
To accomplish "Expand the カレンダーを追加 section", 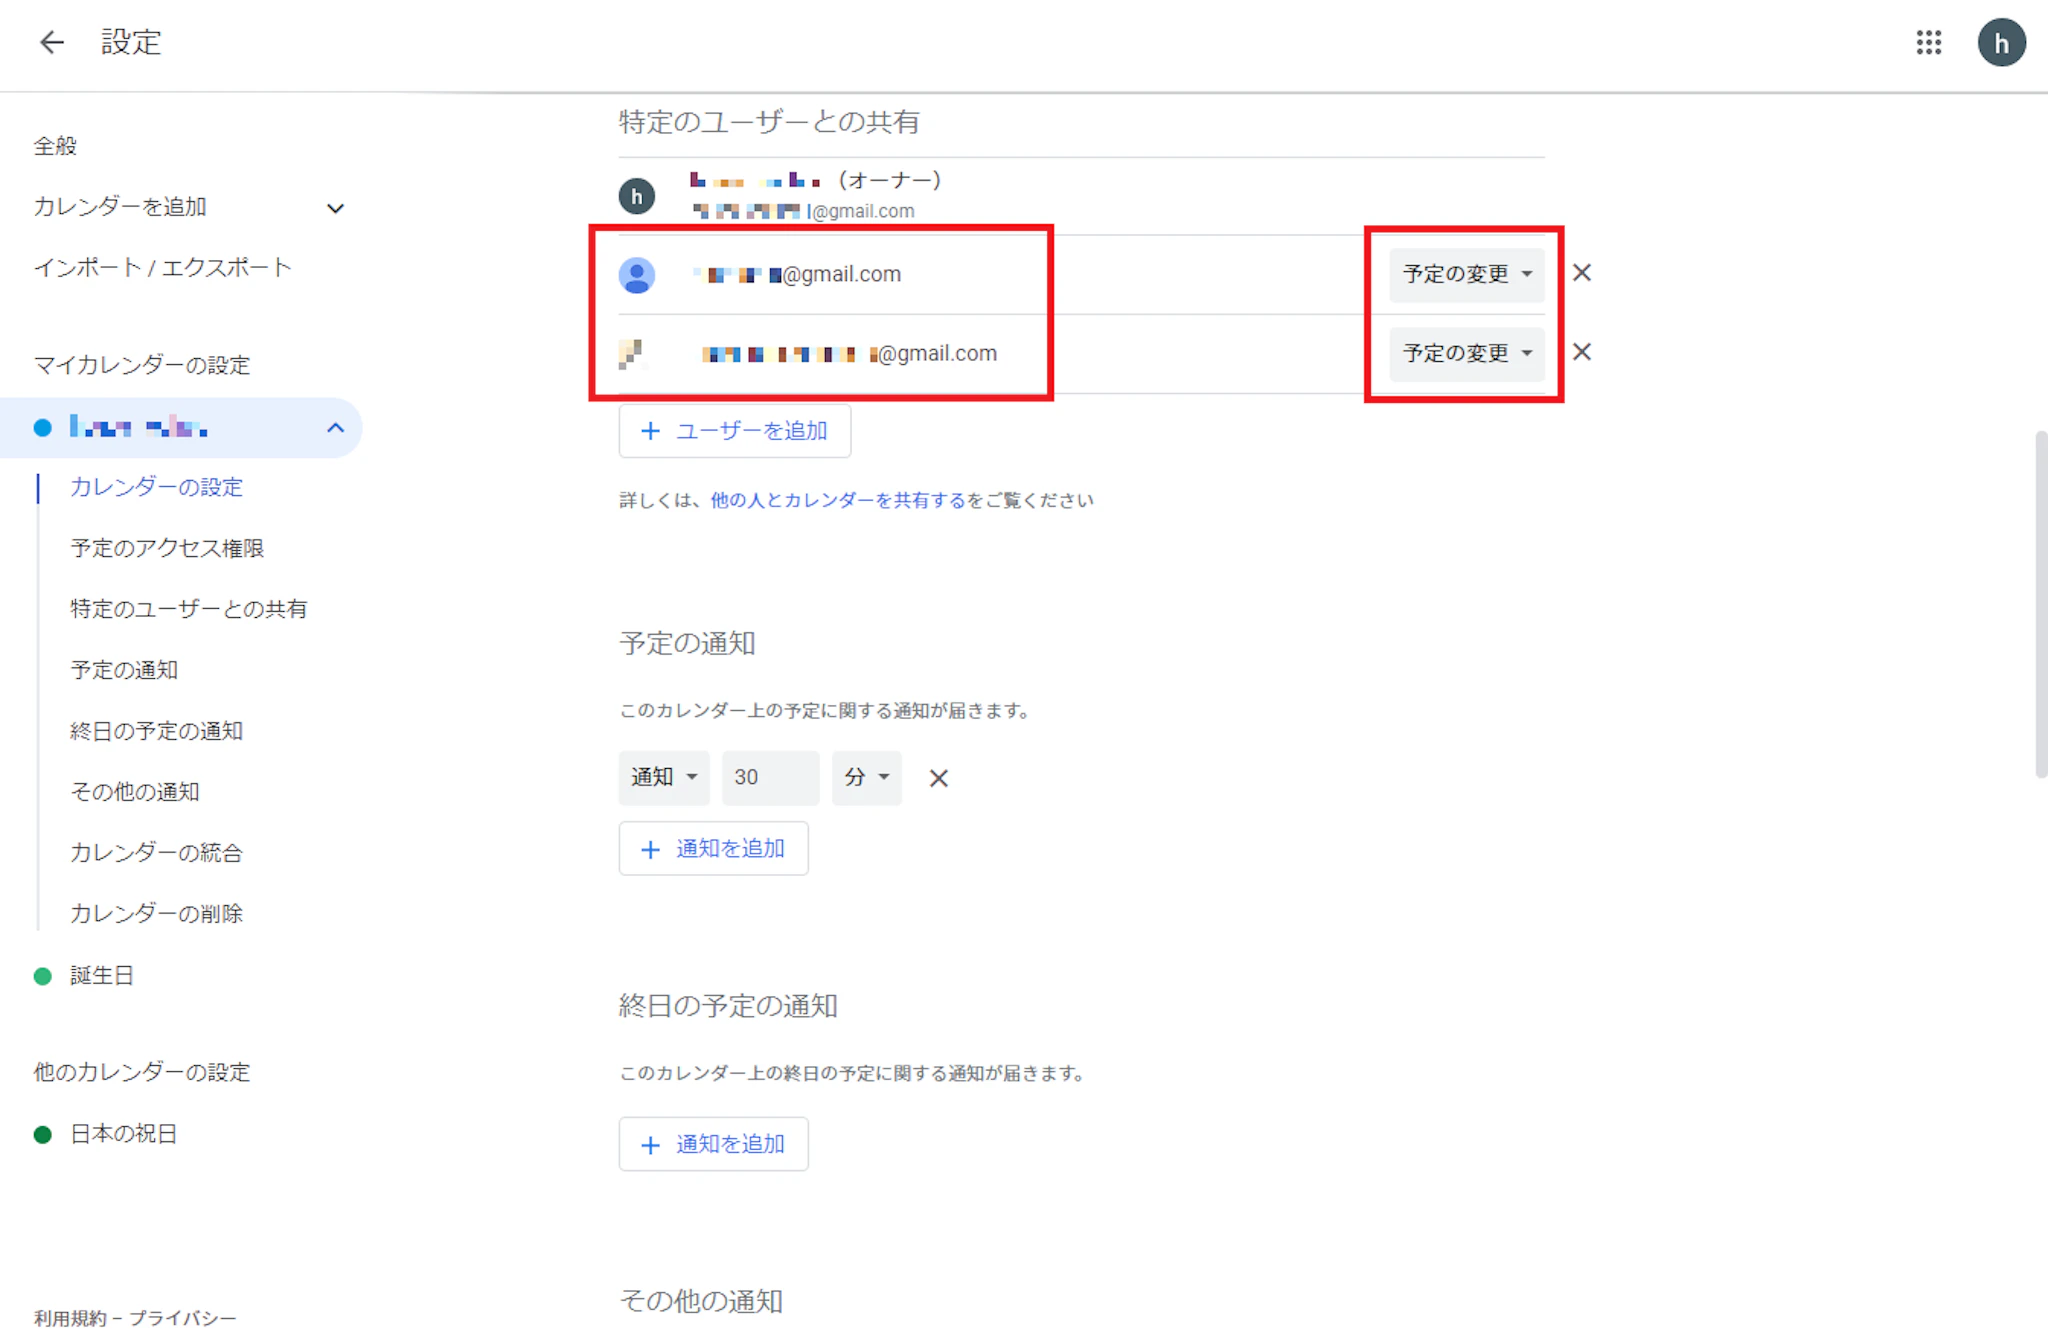I will (x=335, y=208).
